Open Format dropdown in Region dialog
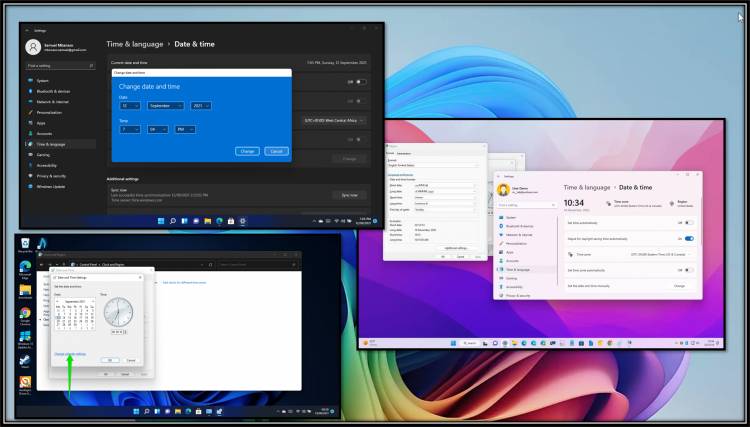The height and width of the screenshot is (427, 750). pyautogui.click(x=433, y=165)
